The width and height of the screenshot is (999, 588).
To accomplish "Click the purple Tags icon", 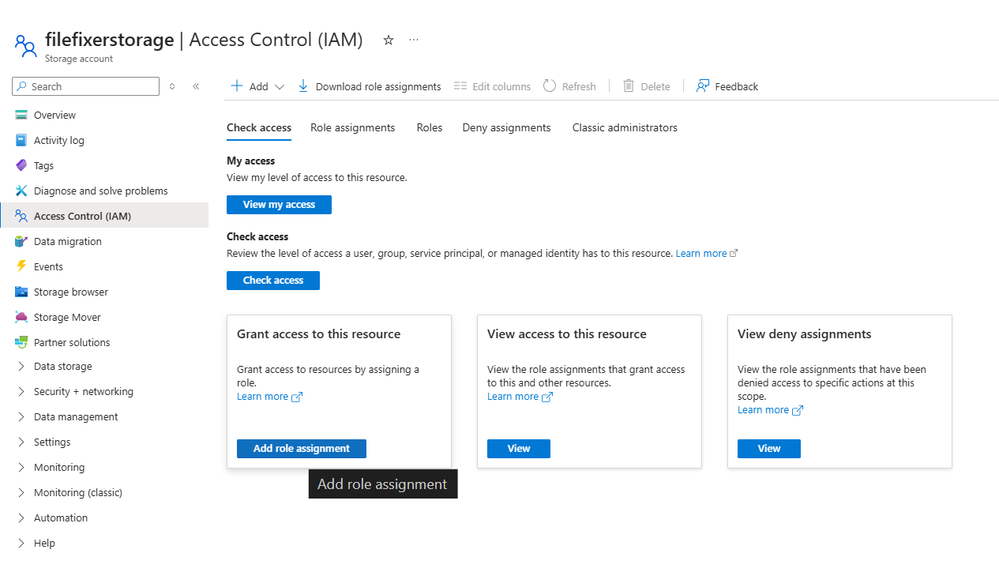I will 21,166.
